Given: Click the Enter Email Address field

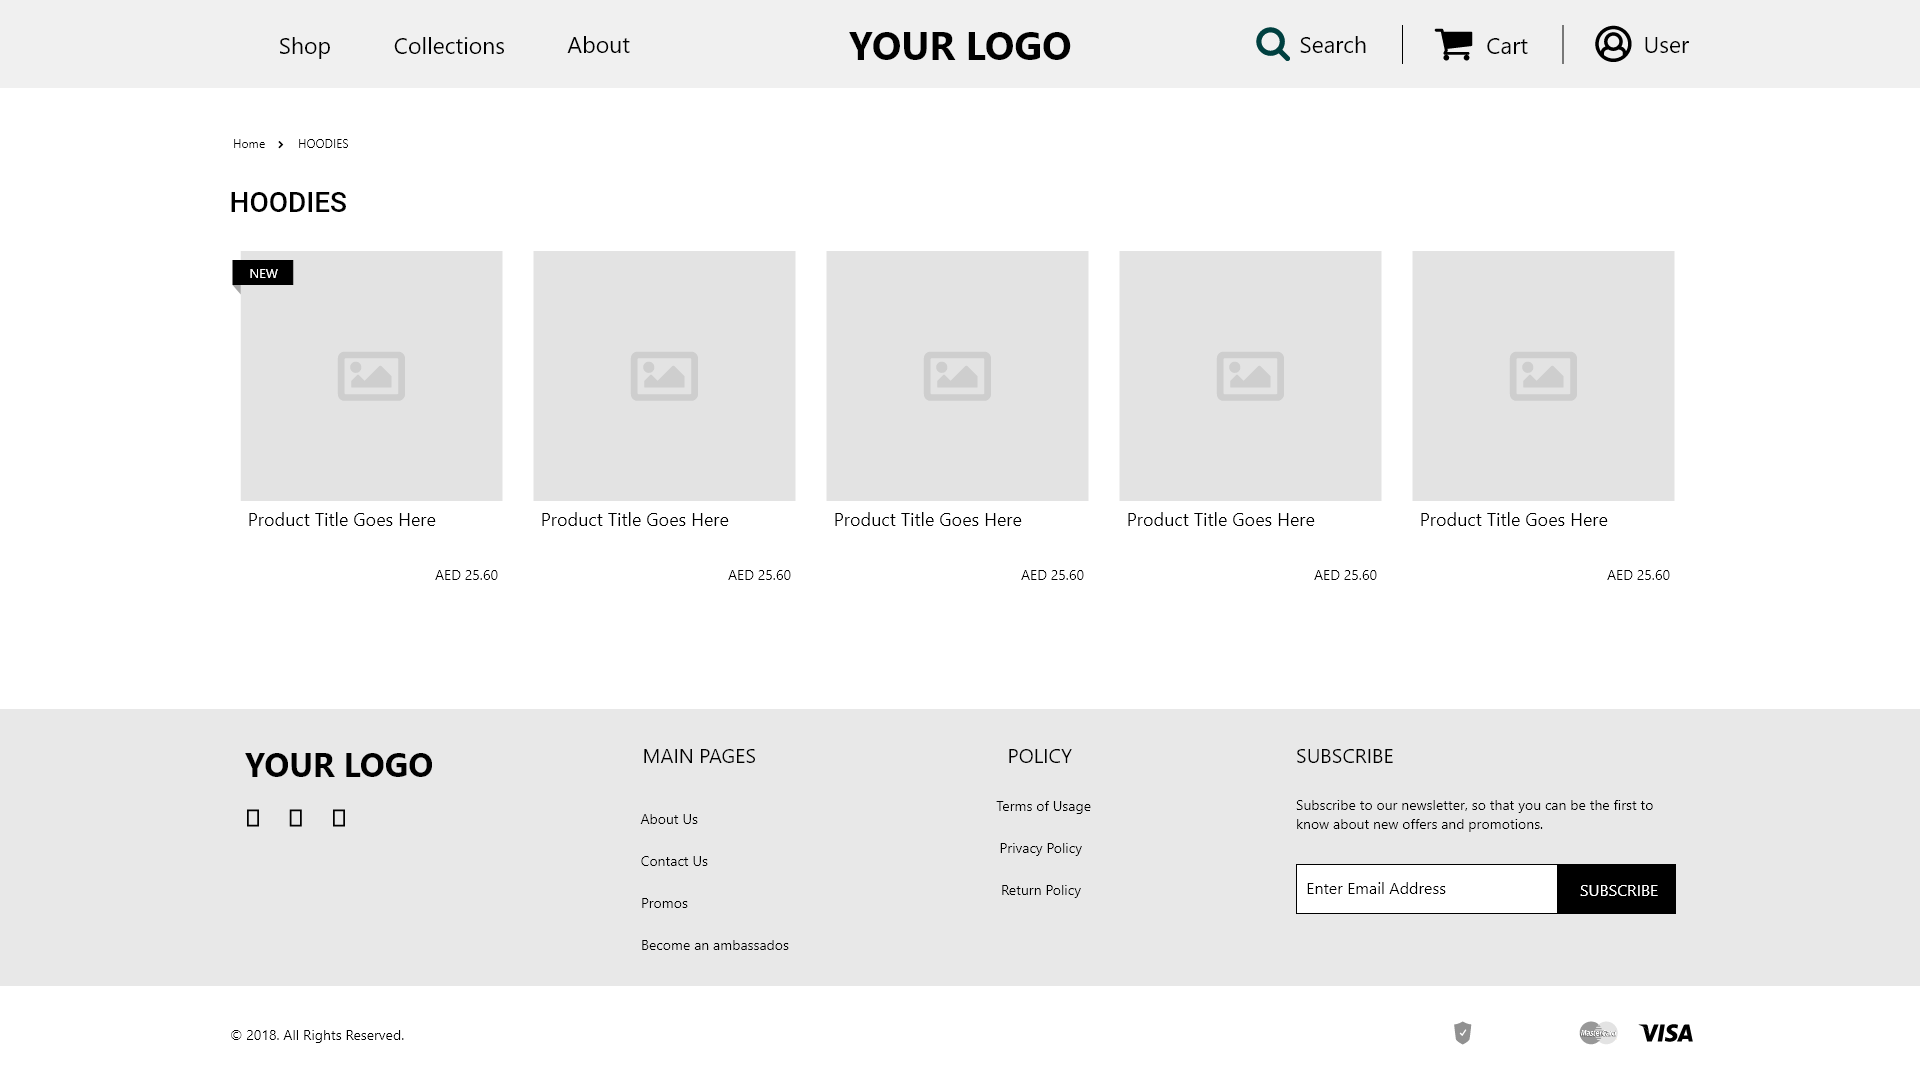Looking at the screenshot, I should pos(1426,888).
